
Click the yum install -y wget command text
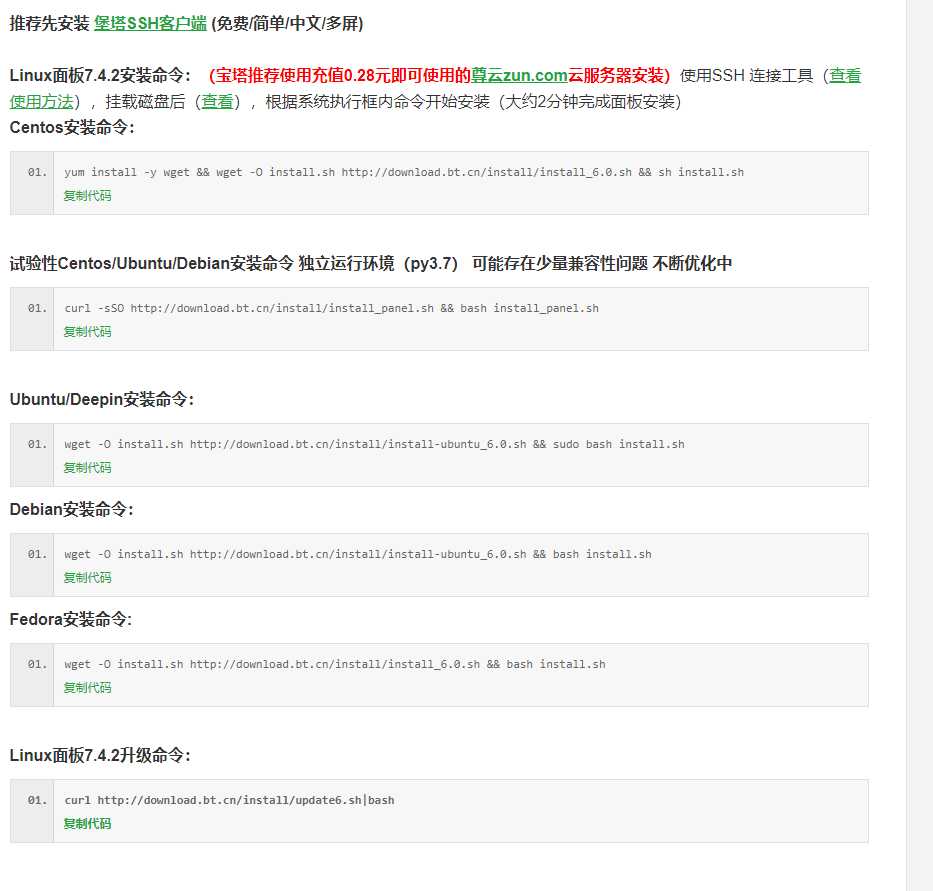[x=404, y=172]
